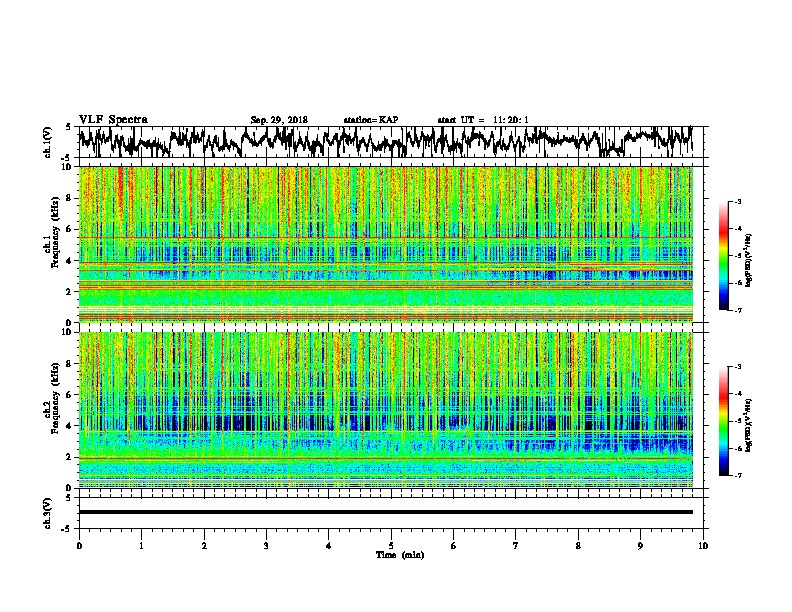Click the lower colorbar log(PSD) units label
Screen dimensions: 792x612
click(748, 426)
